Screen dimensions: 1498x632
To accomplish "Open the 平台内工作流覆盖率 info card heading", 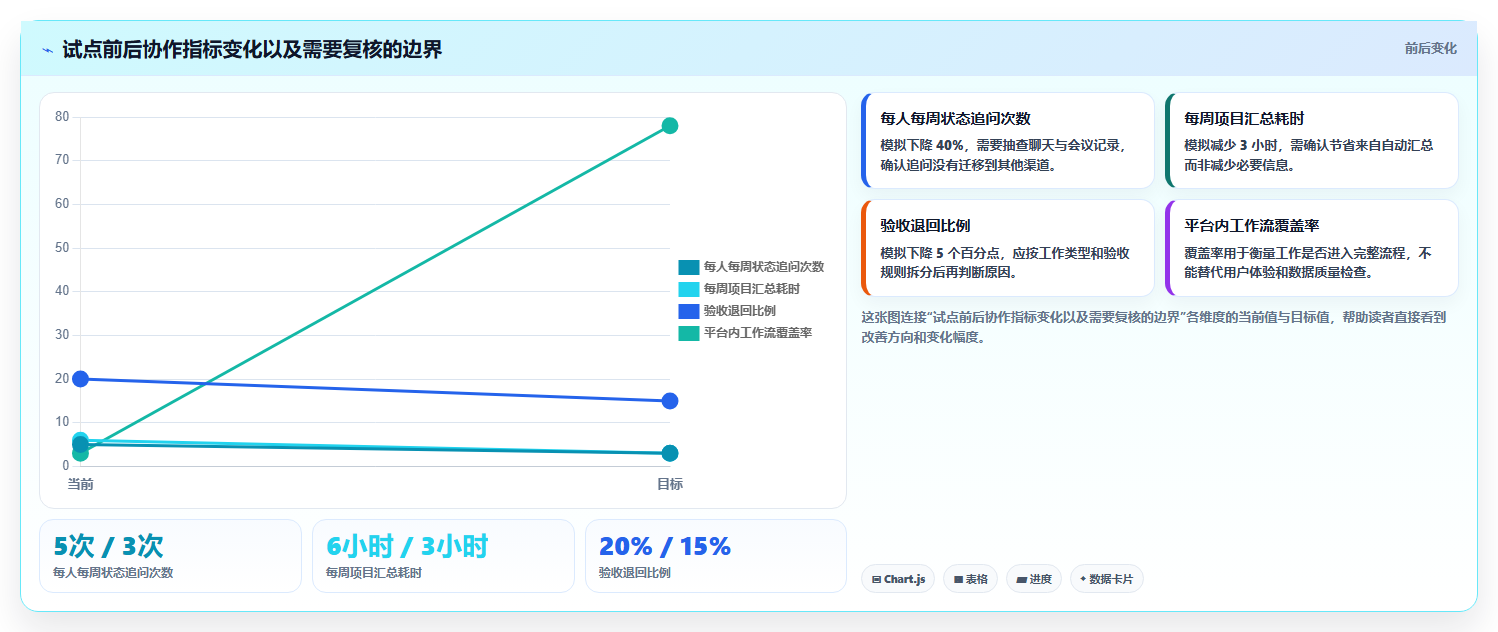I will (x=1251, y=226).
